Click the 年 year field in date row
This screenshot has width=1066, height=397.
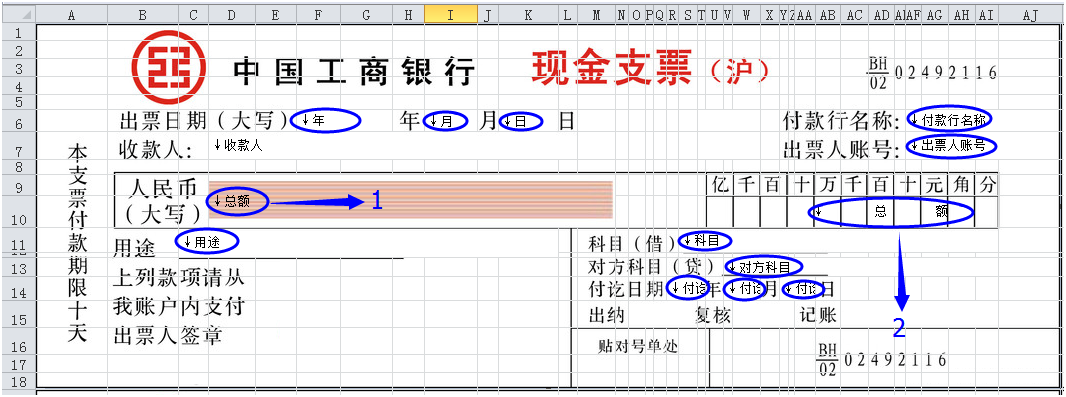click(x=325, y=120)
